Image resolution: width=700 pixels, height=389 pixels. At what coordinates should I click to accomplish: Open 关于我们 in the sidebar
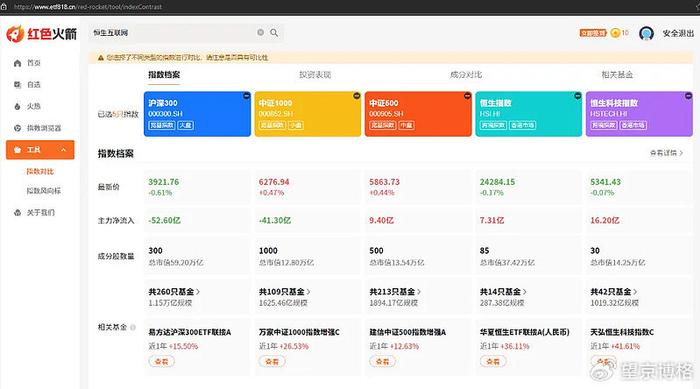(x=41, y=213)
